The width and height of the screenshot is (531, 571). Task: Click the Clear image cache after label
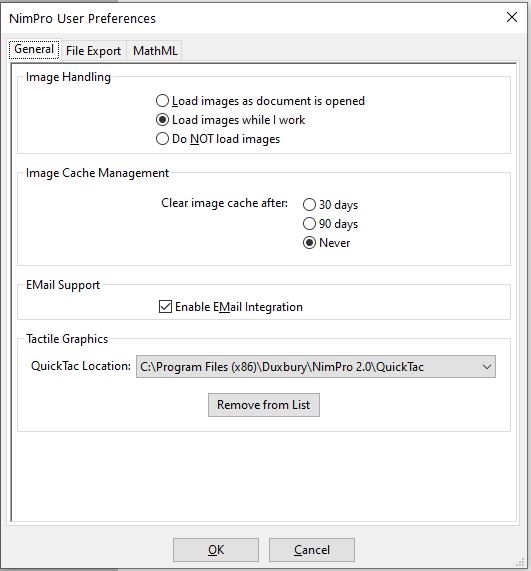pyautogui.click(x=224, y=203)
